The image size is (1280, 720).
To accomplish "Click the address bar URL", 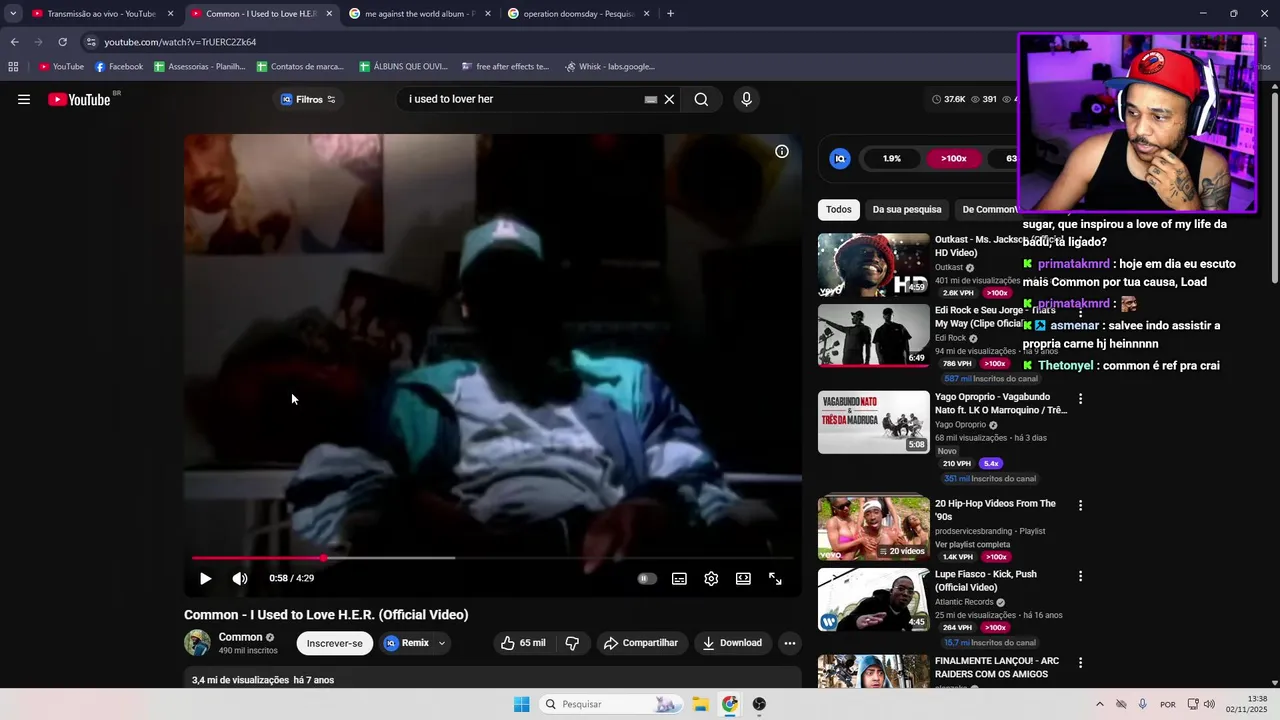I will pyautogui.click(x=181, y=42).
